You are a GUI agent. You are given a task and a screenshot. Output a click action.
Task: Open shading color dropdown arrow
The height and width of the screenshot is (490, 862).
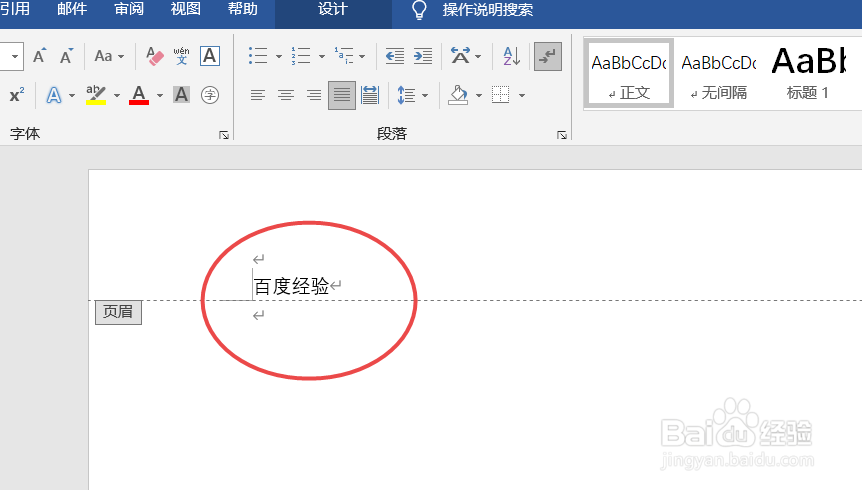(x=478, y=96)
